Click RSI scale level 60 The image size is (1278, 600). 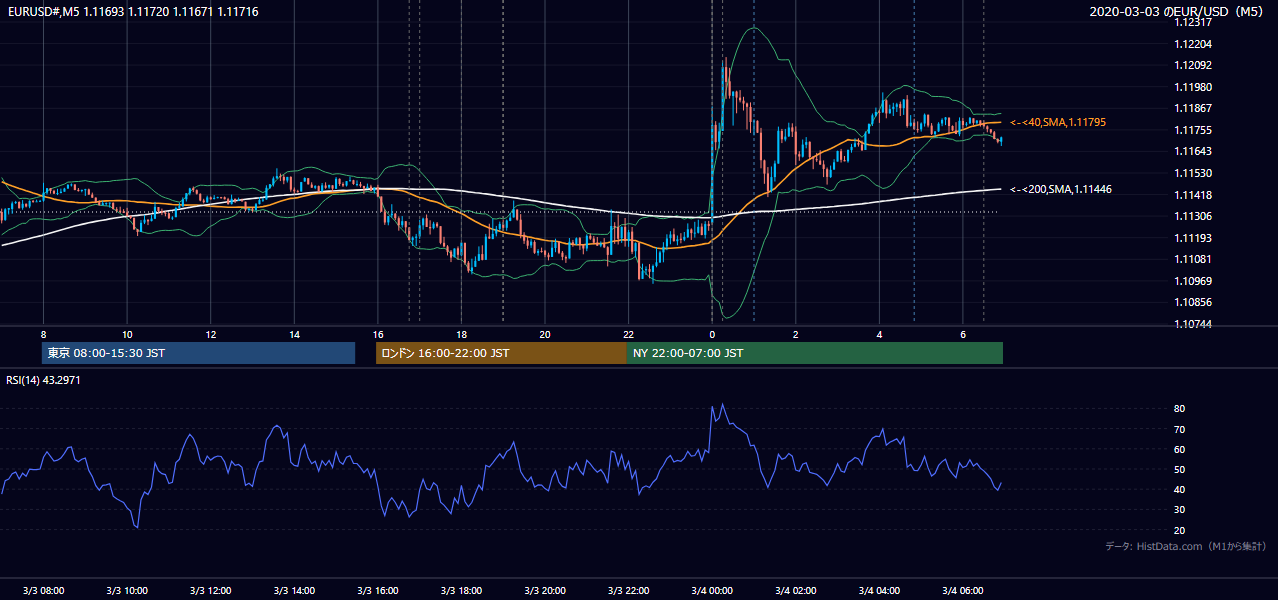tap(1180, 449)
